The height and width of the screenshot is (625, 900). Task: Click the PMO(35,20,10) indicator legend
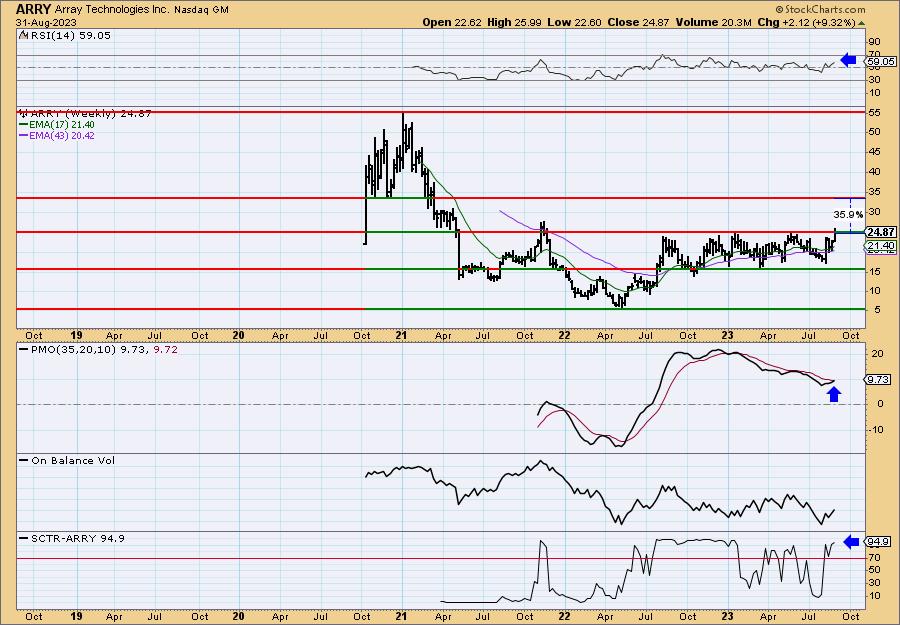99,349
